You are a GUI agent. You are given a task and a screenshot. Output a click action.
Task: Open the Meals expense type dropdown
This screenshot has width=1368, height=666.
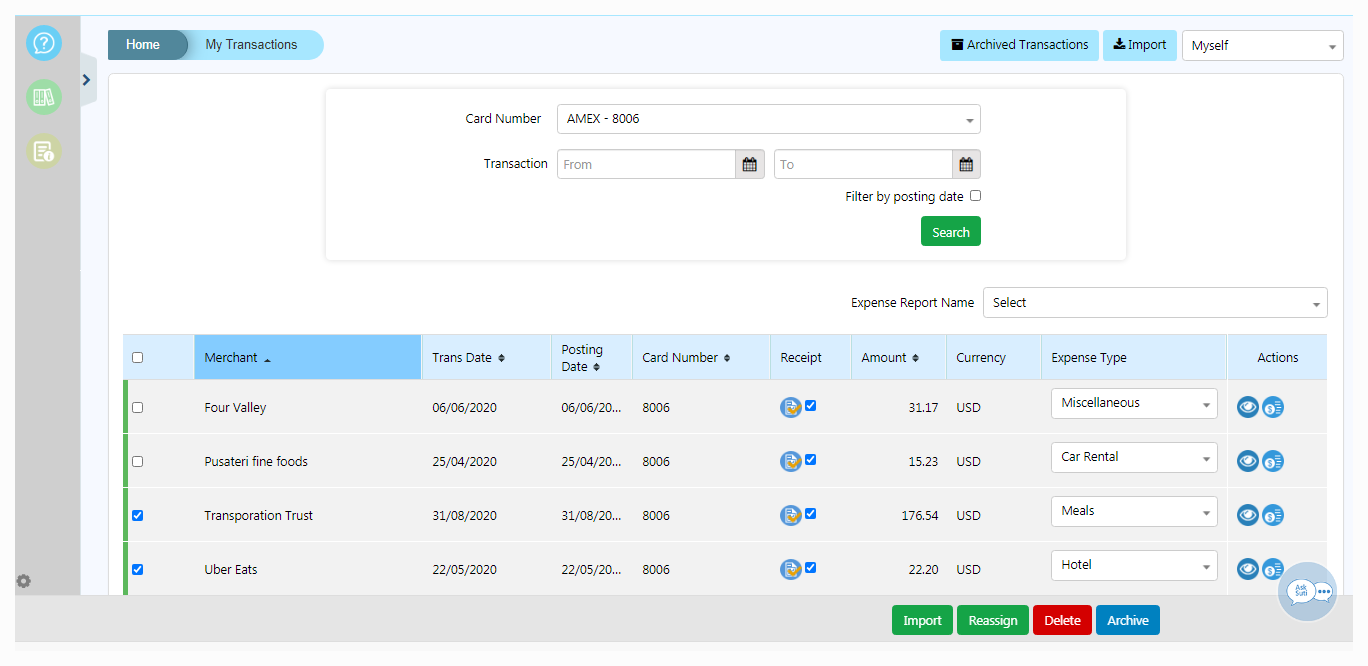coord(1134,511)
